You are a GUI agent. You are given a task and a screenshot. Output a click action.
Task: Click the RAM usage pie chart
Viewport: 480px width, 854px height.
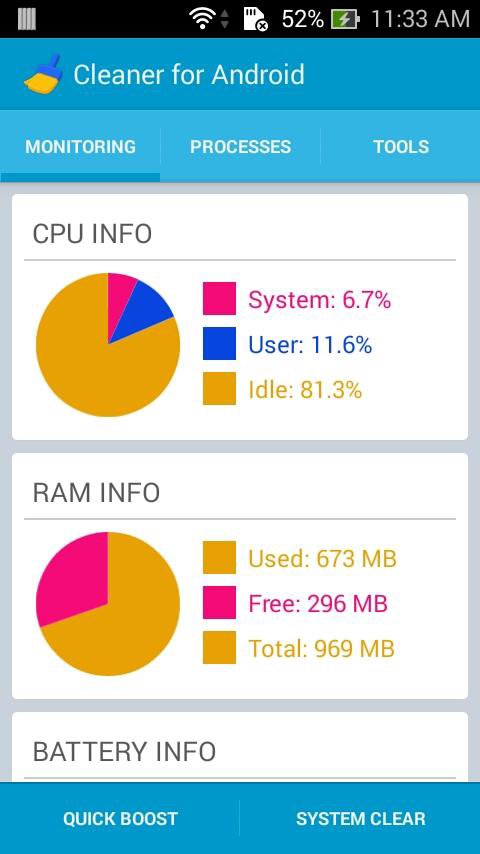pos(108,603)
